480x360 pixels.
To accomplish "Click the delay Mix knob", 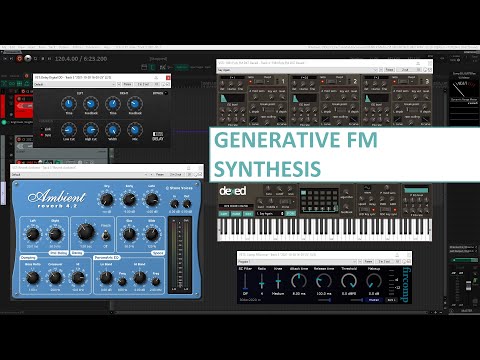I will (135, 130).
